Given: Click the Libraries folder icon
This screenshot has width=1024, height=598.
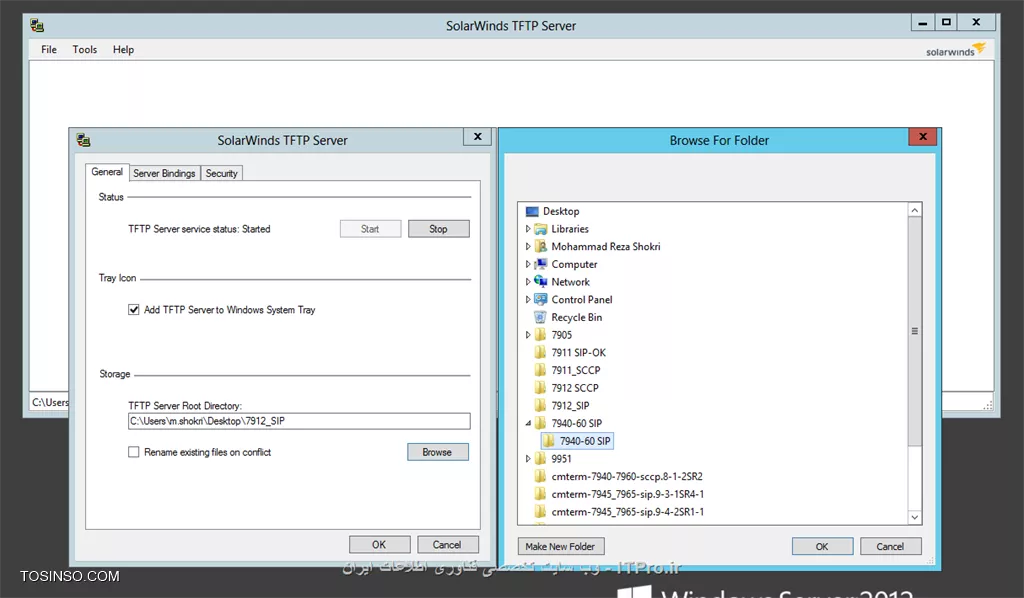Looking at the screenshot, I should 540,229.
